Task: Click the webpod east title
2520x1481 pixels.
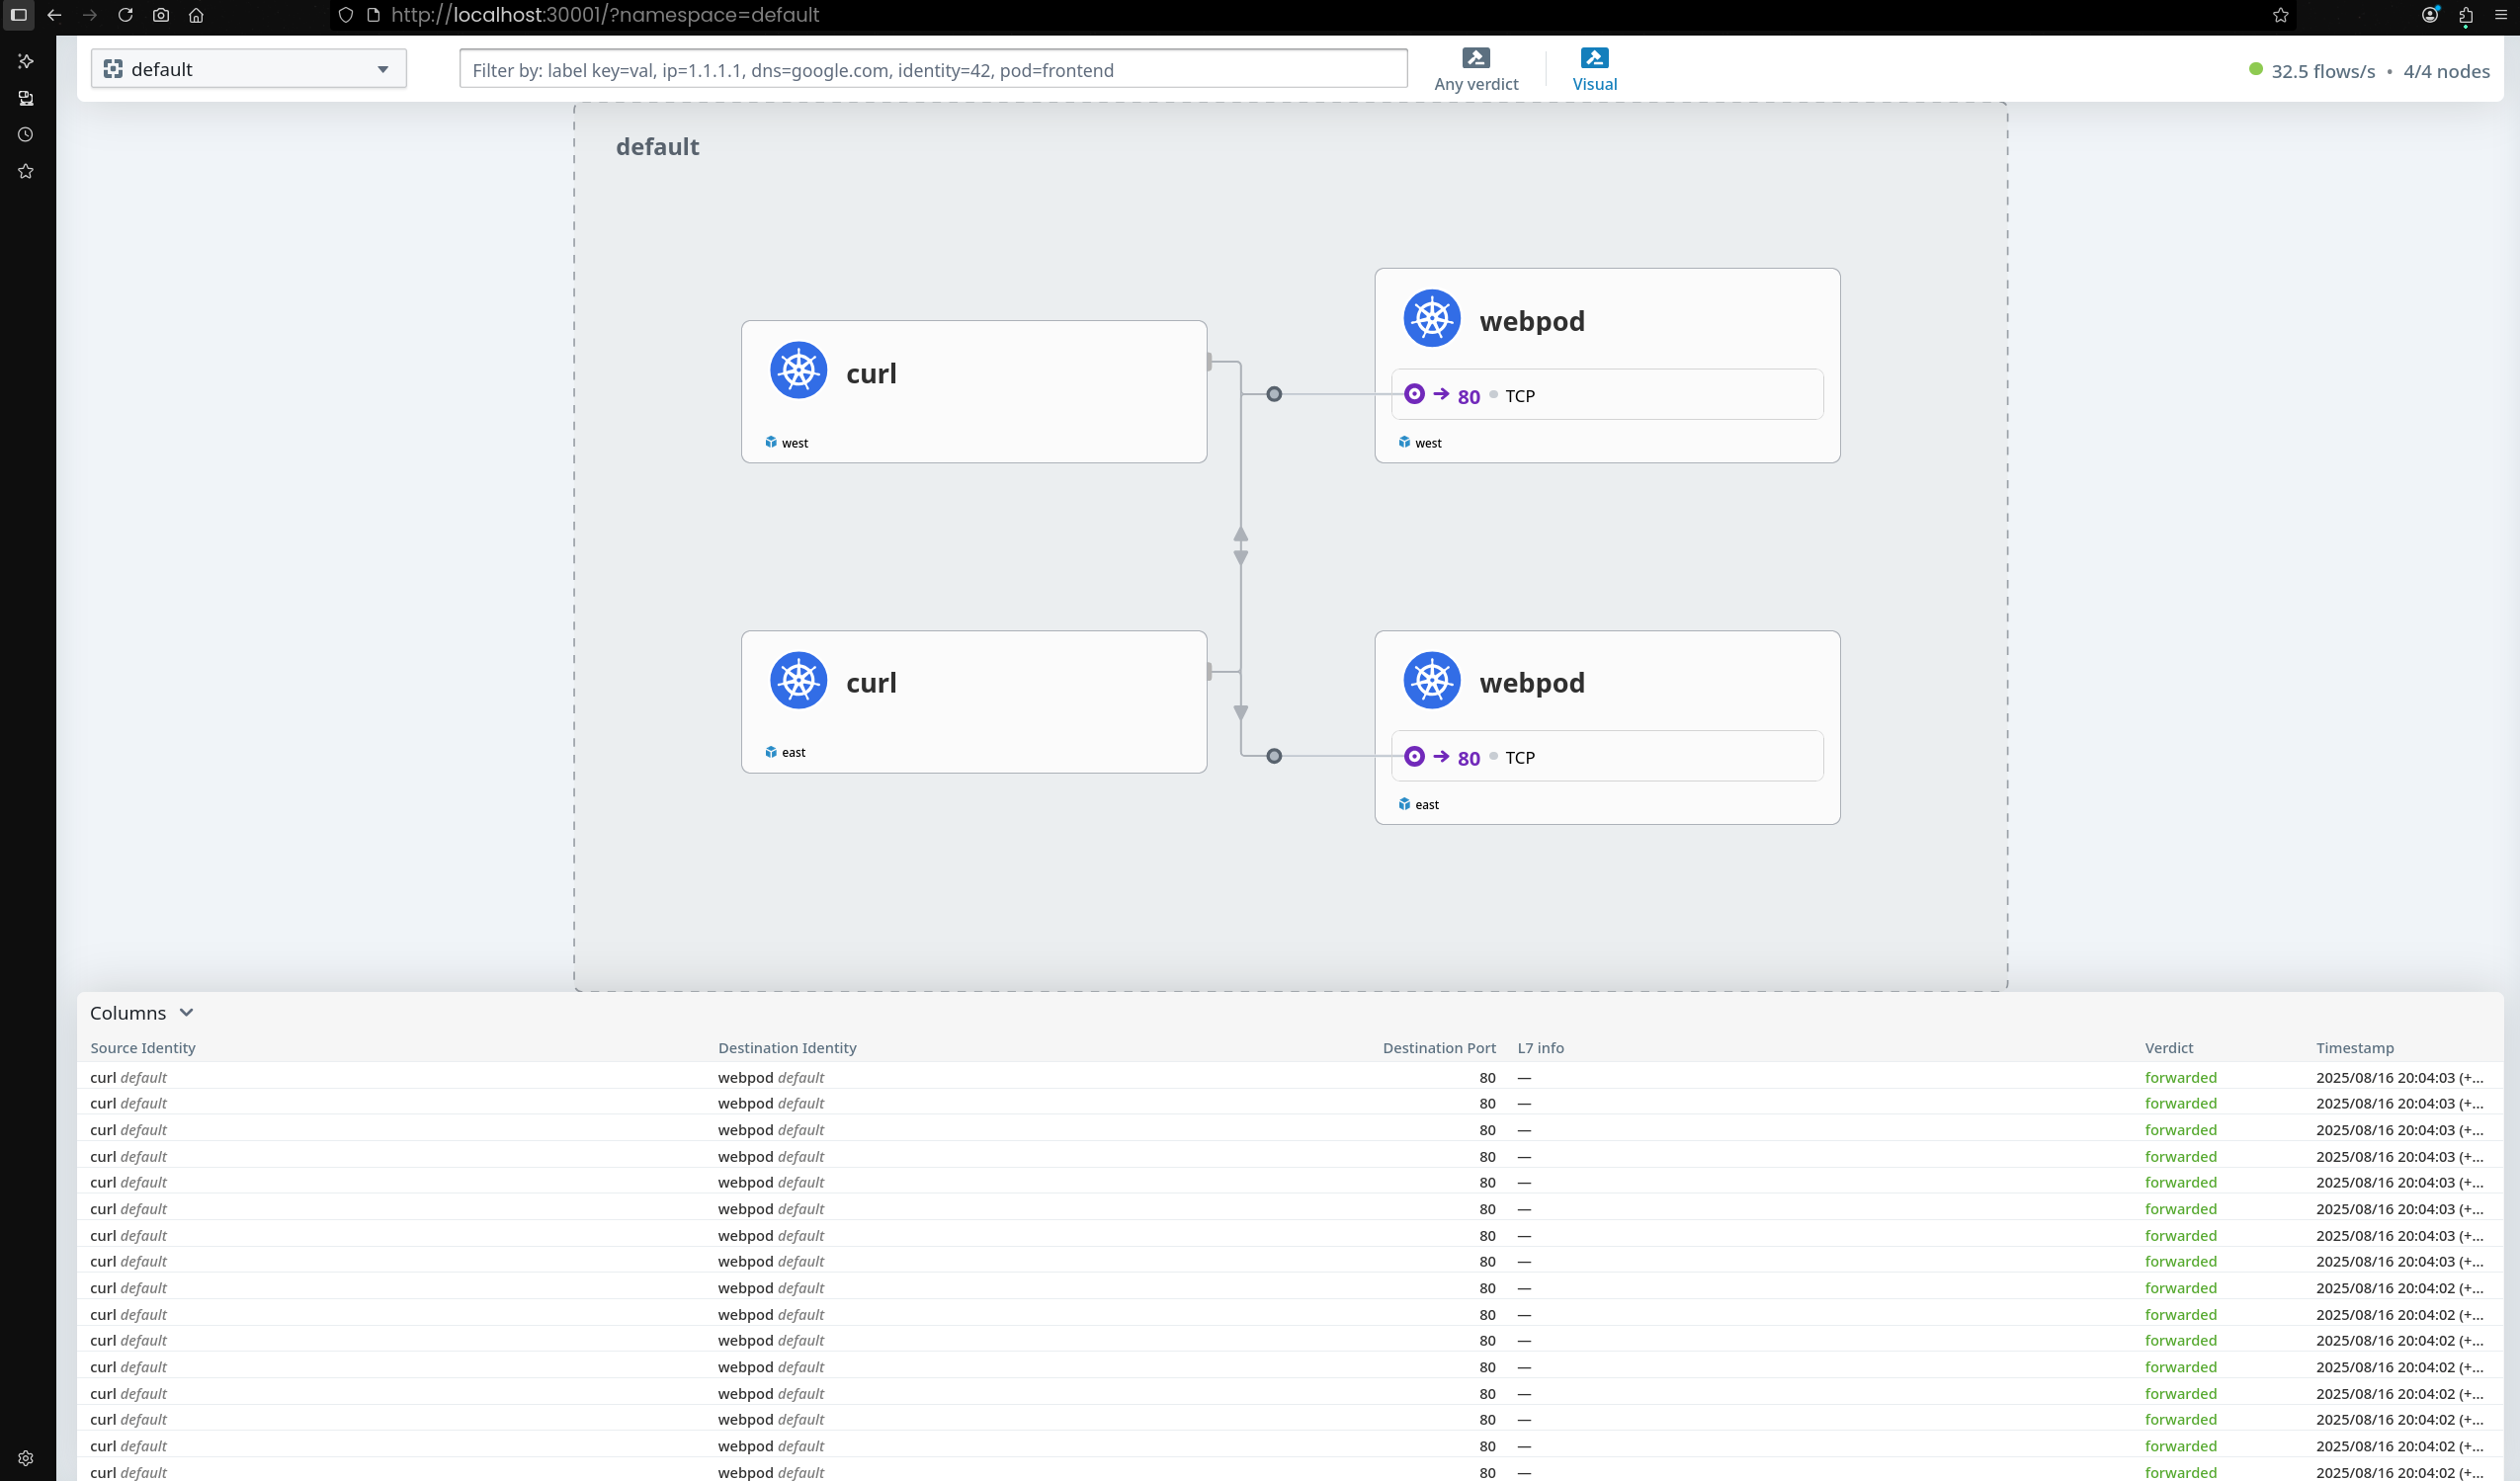Action: (1531, 683)
